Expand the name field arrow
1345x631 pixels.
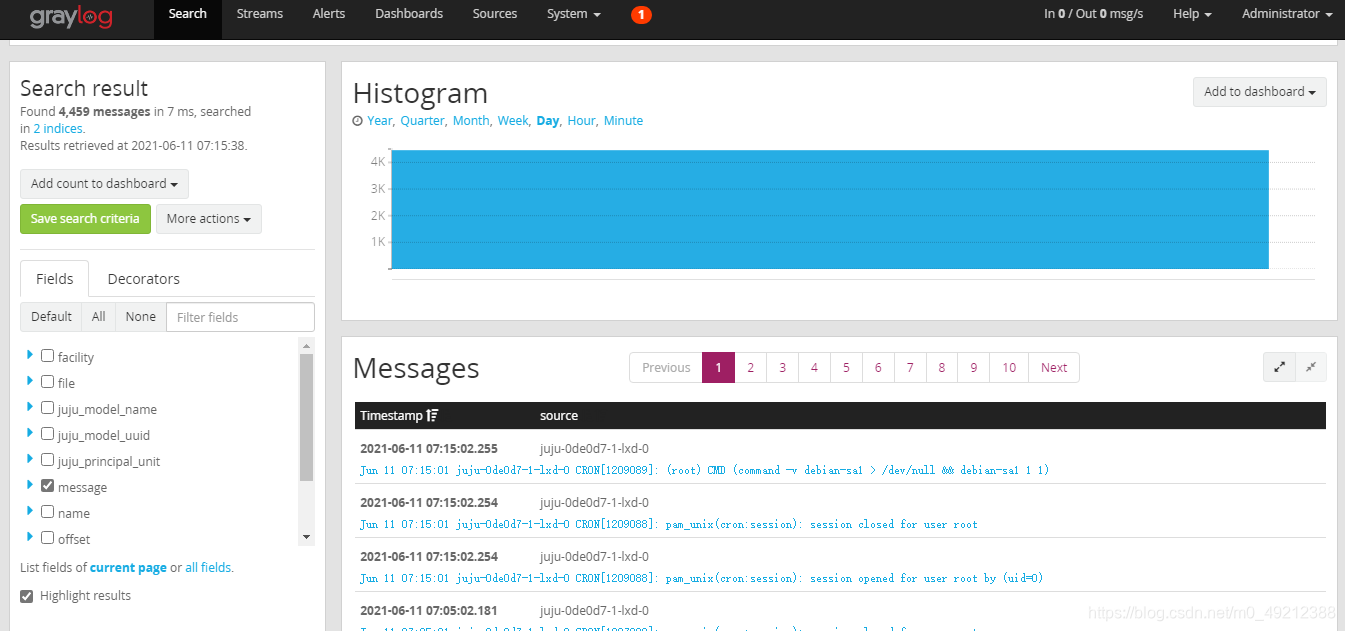click(30, 511)
